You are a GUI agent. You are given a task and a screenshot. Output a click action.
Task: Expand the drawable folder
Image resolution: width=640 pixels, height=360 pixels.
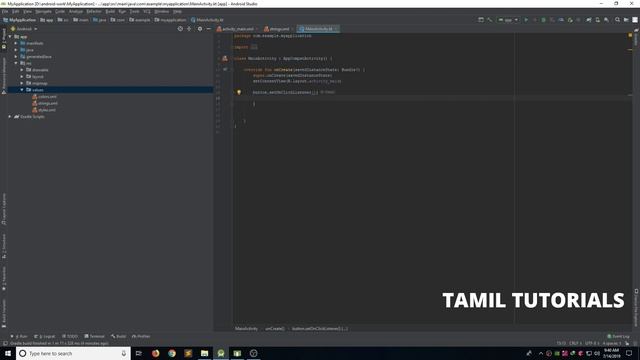pyautogui.click(x=22, y=70)
